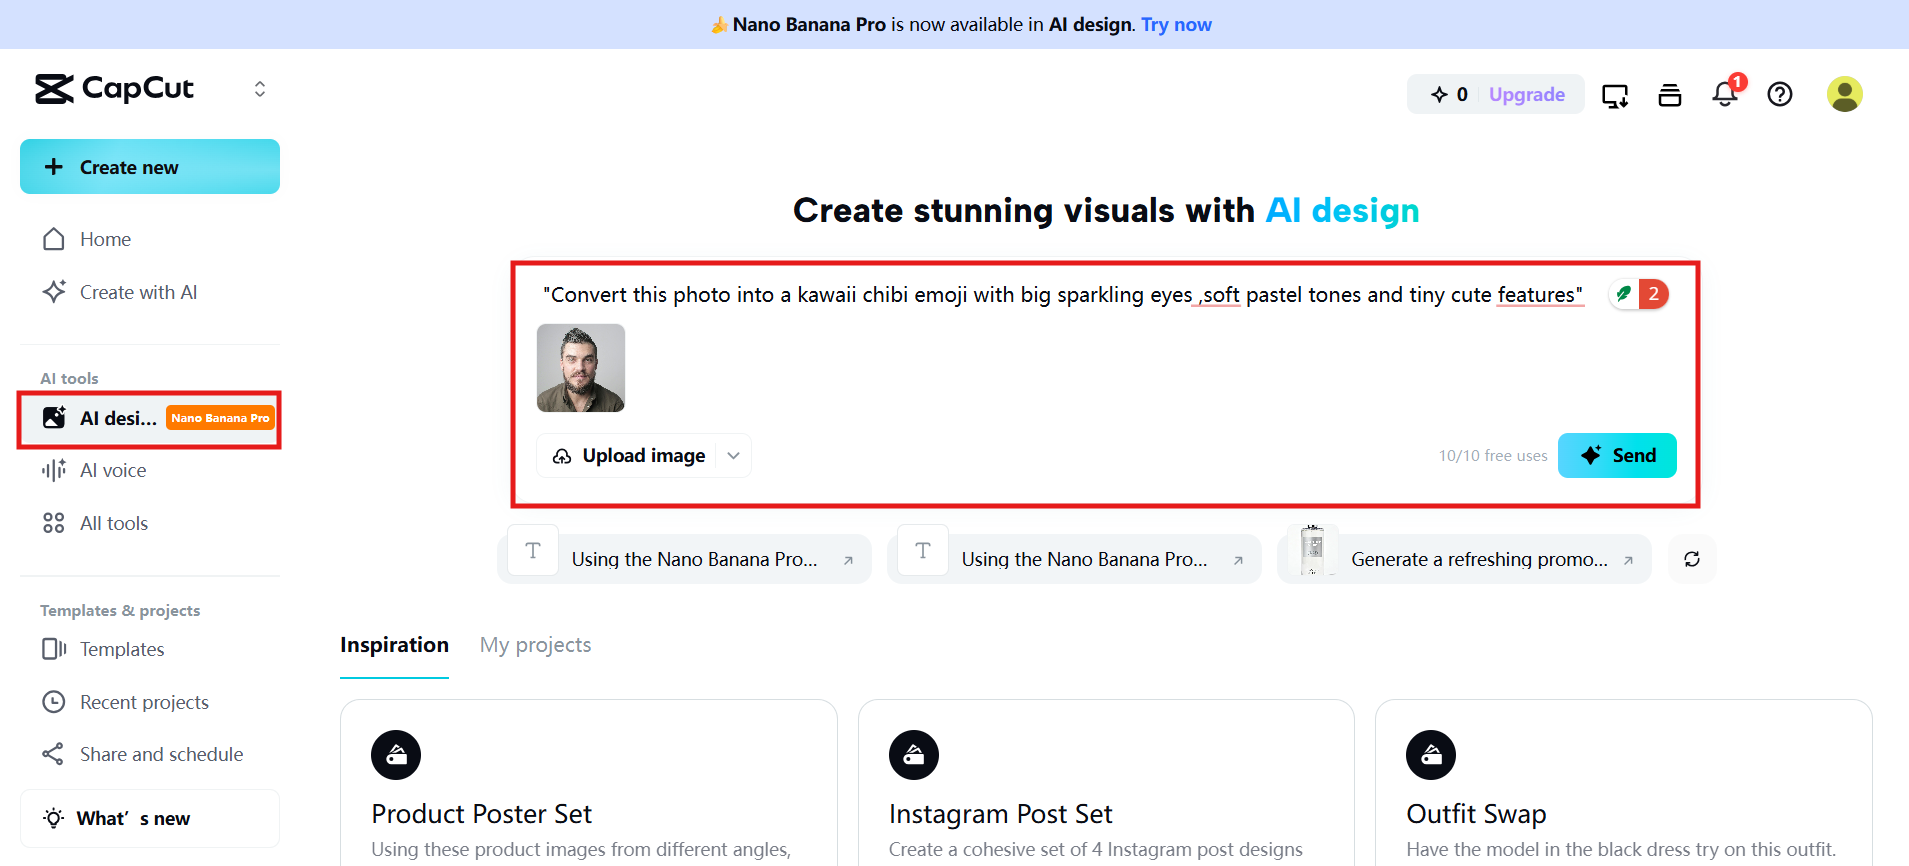The width and height of the screenshot is (1909, 866).
Task: Click the Recent projects clock icon
Action: tap(54, 702)
